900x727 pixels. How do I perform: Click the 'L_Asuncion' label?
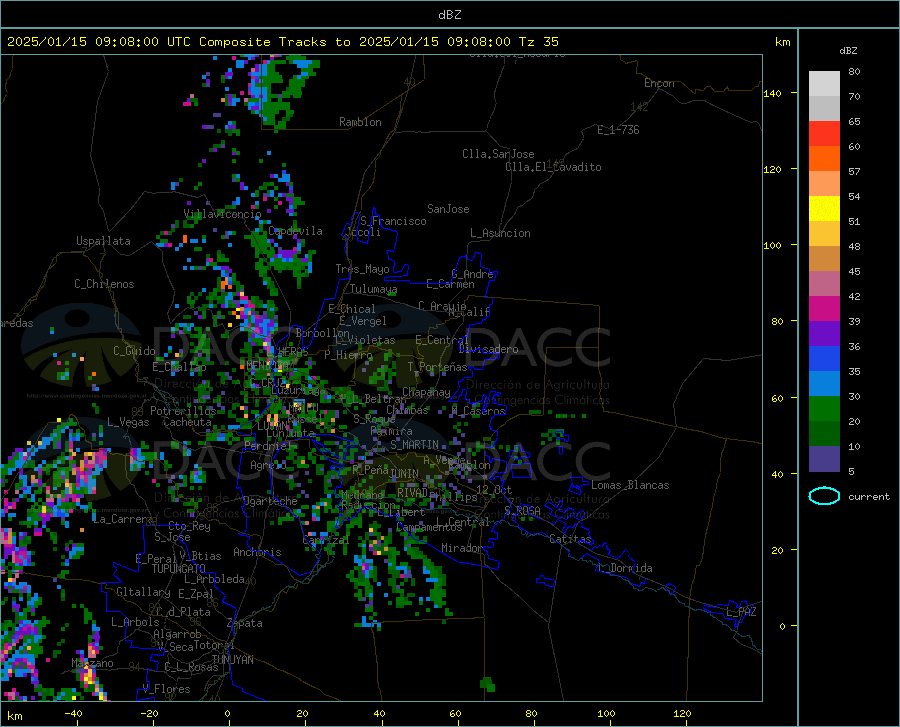500,233
